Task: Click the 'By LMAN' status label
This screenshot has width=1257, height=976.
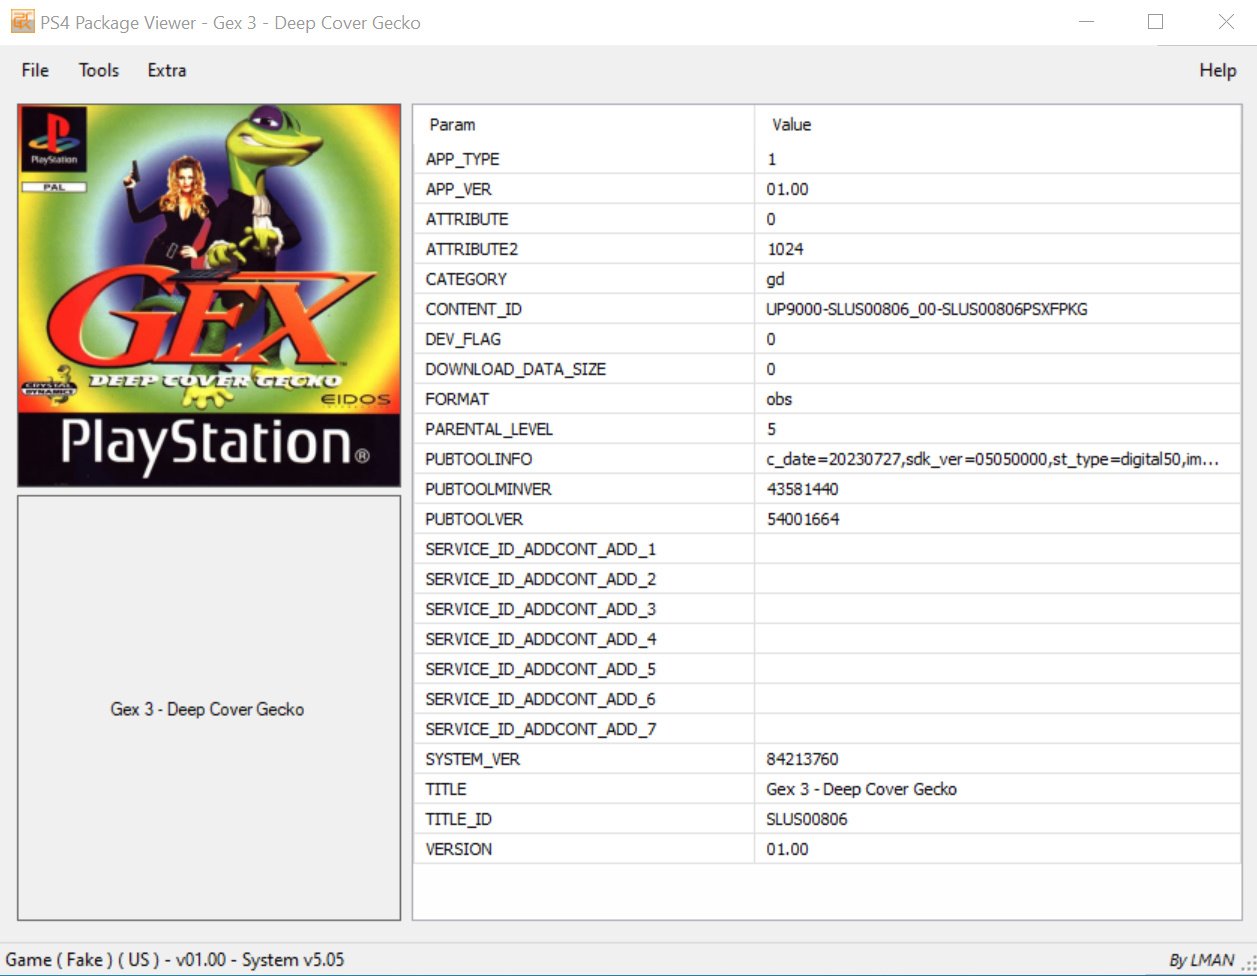Action: (x=1201, y=961)
